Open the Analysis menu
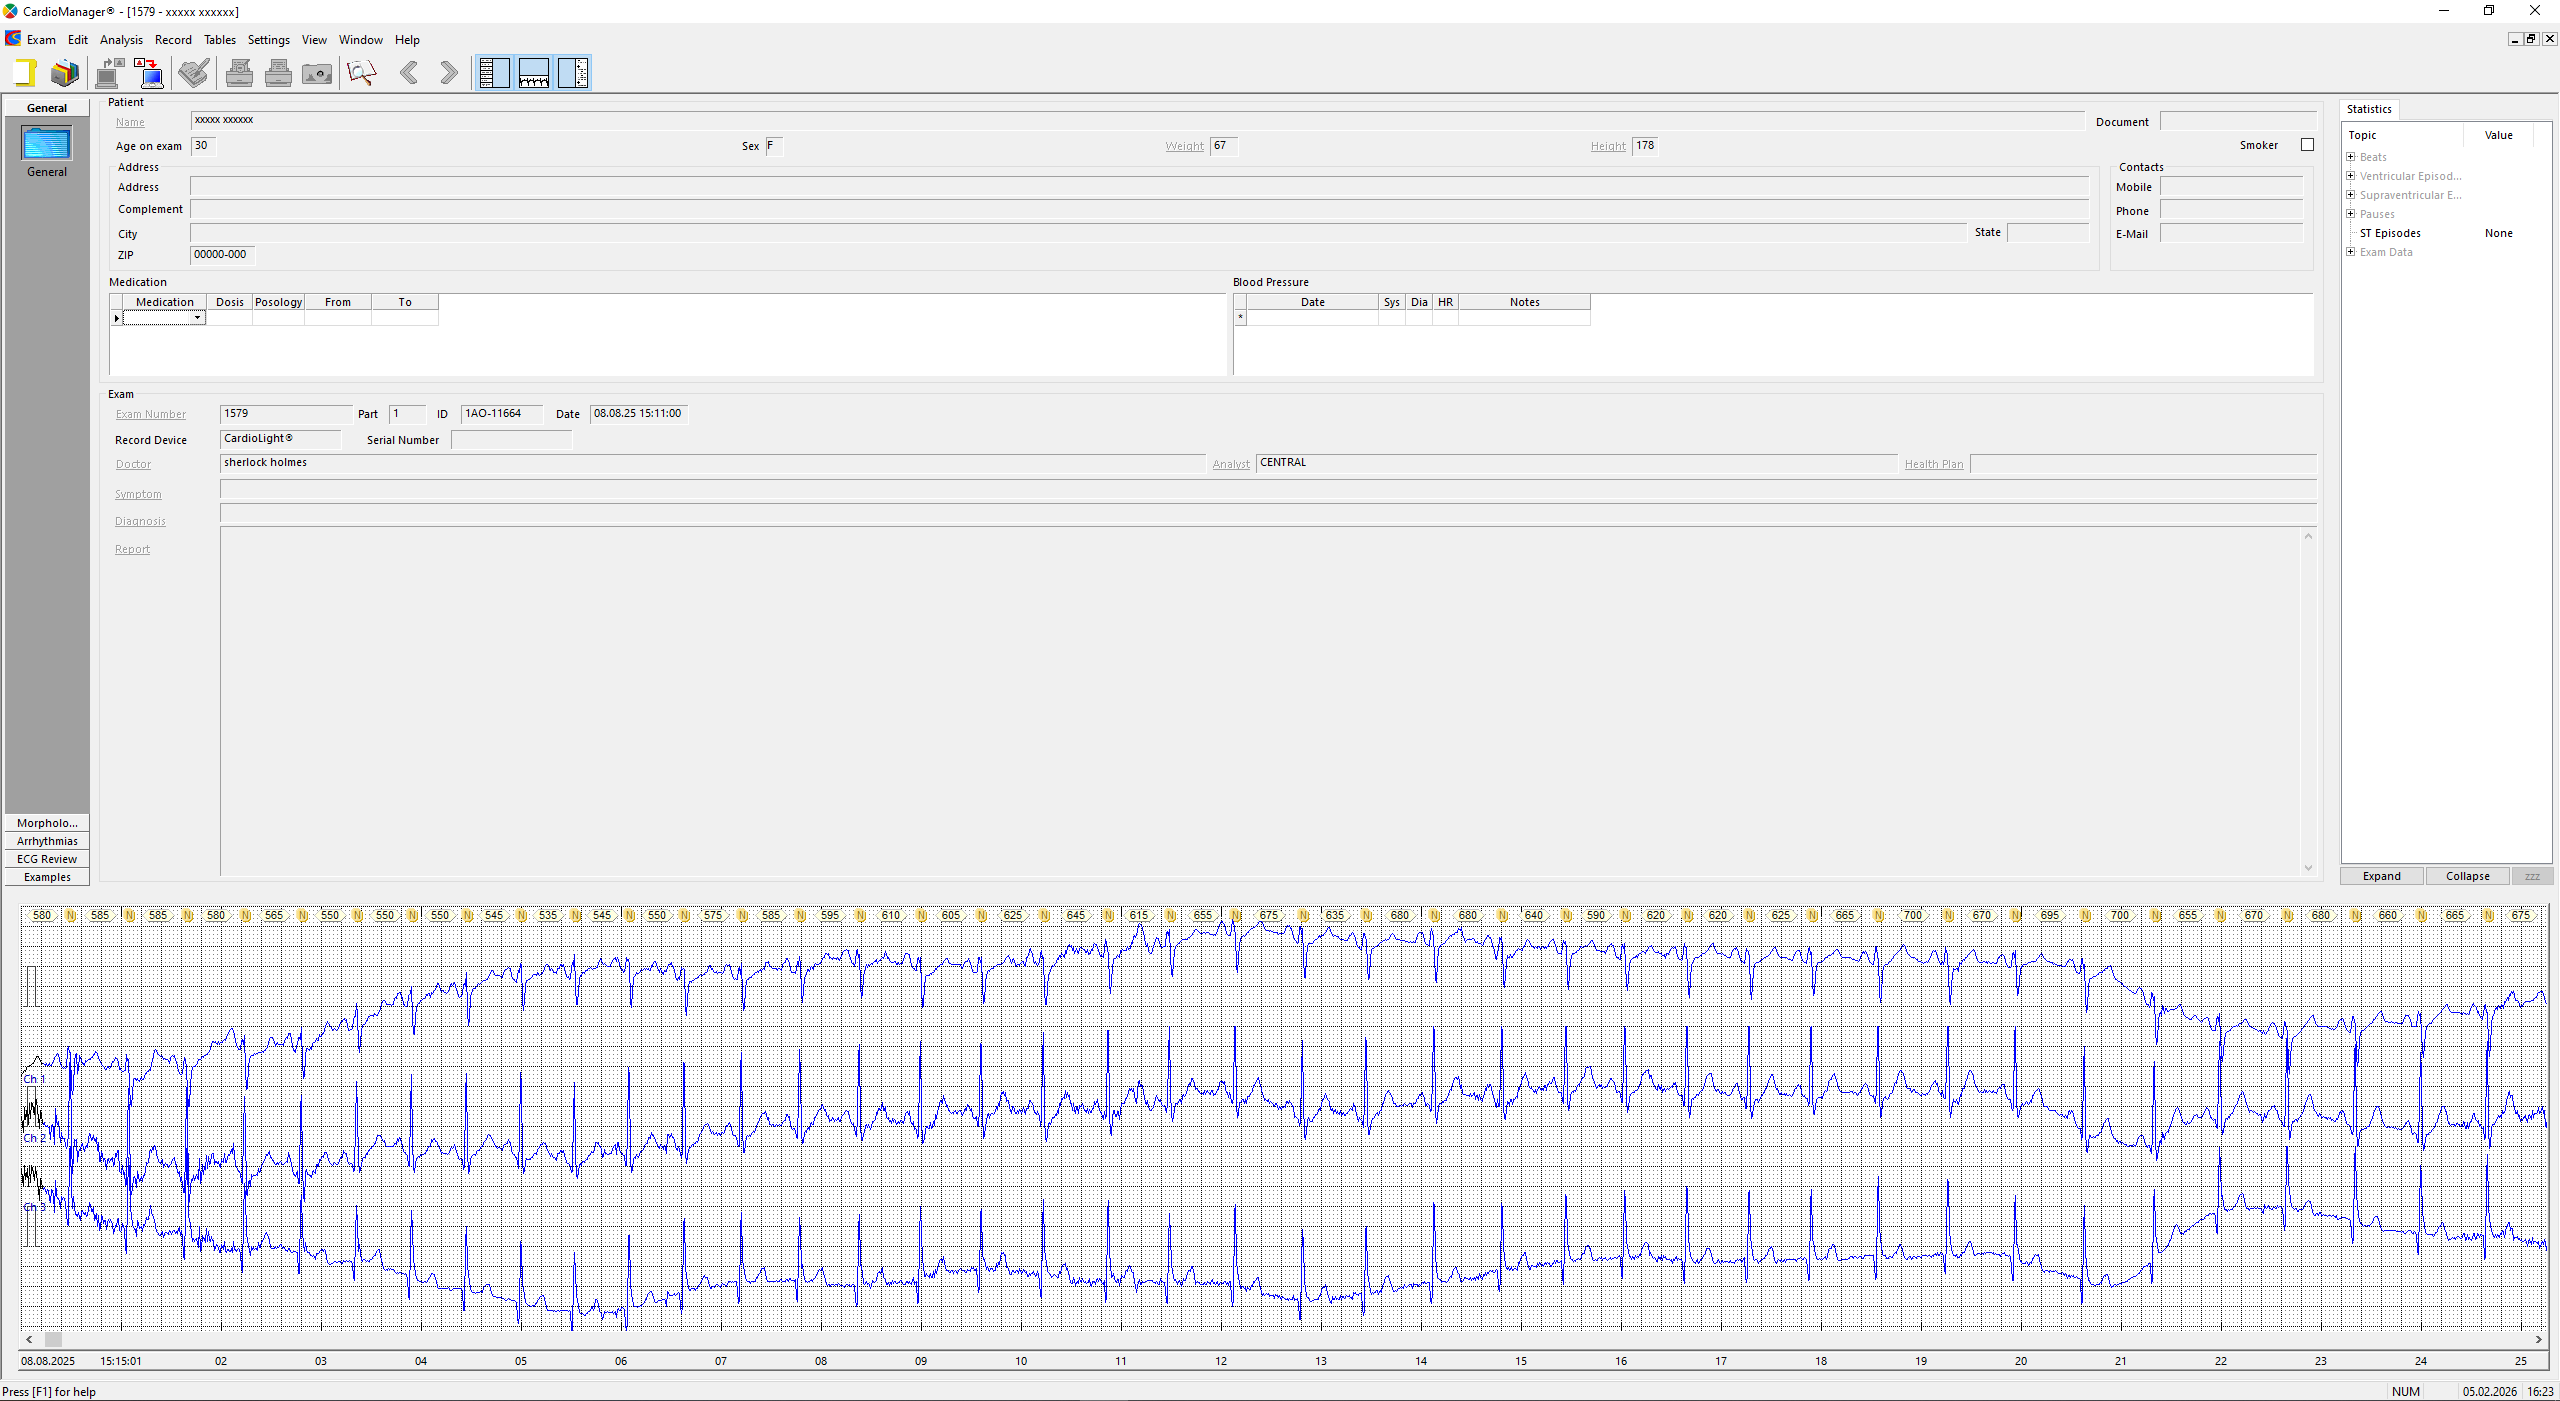2560x1401 pixels. tap(121, 40)
